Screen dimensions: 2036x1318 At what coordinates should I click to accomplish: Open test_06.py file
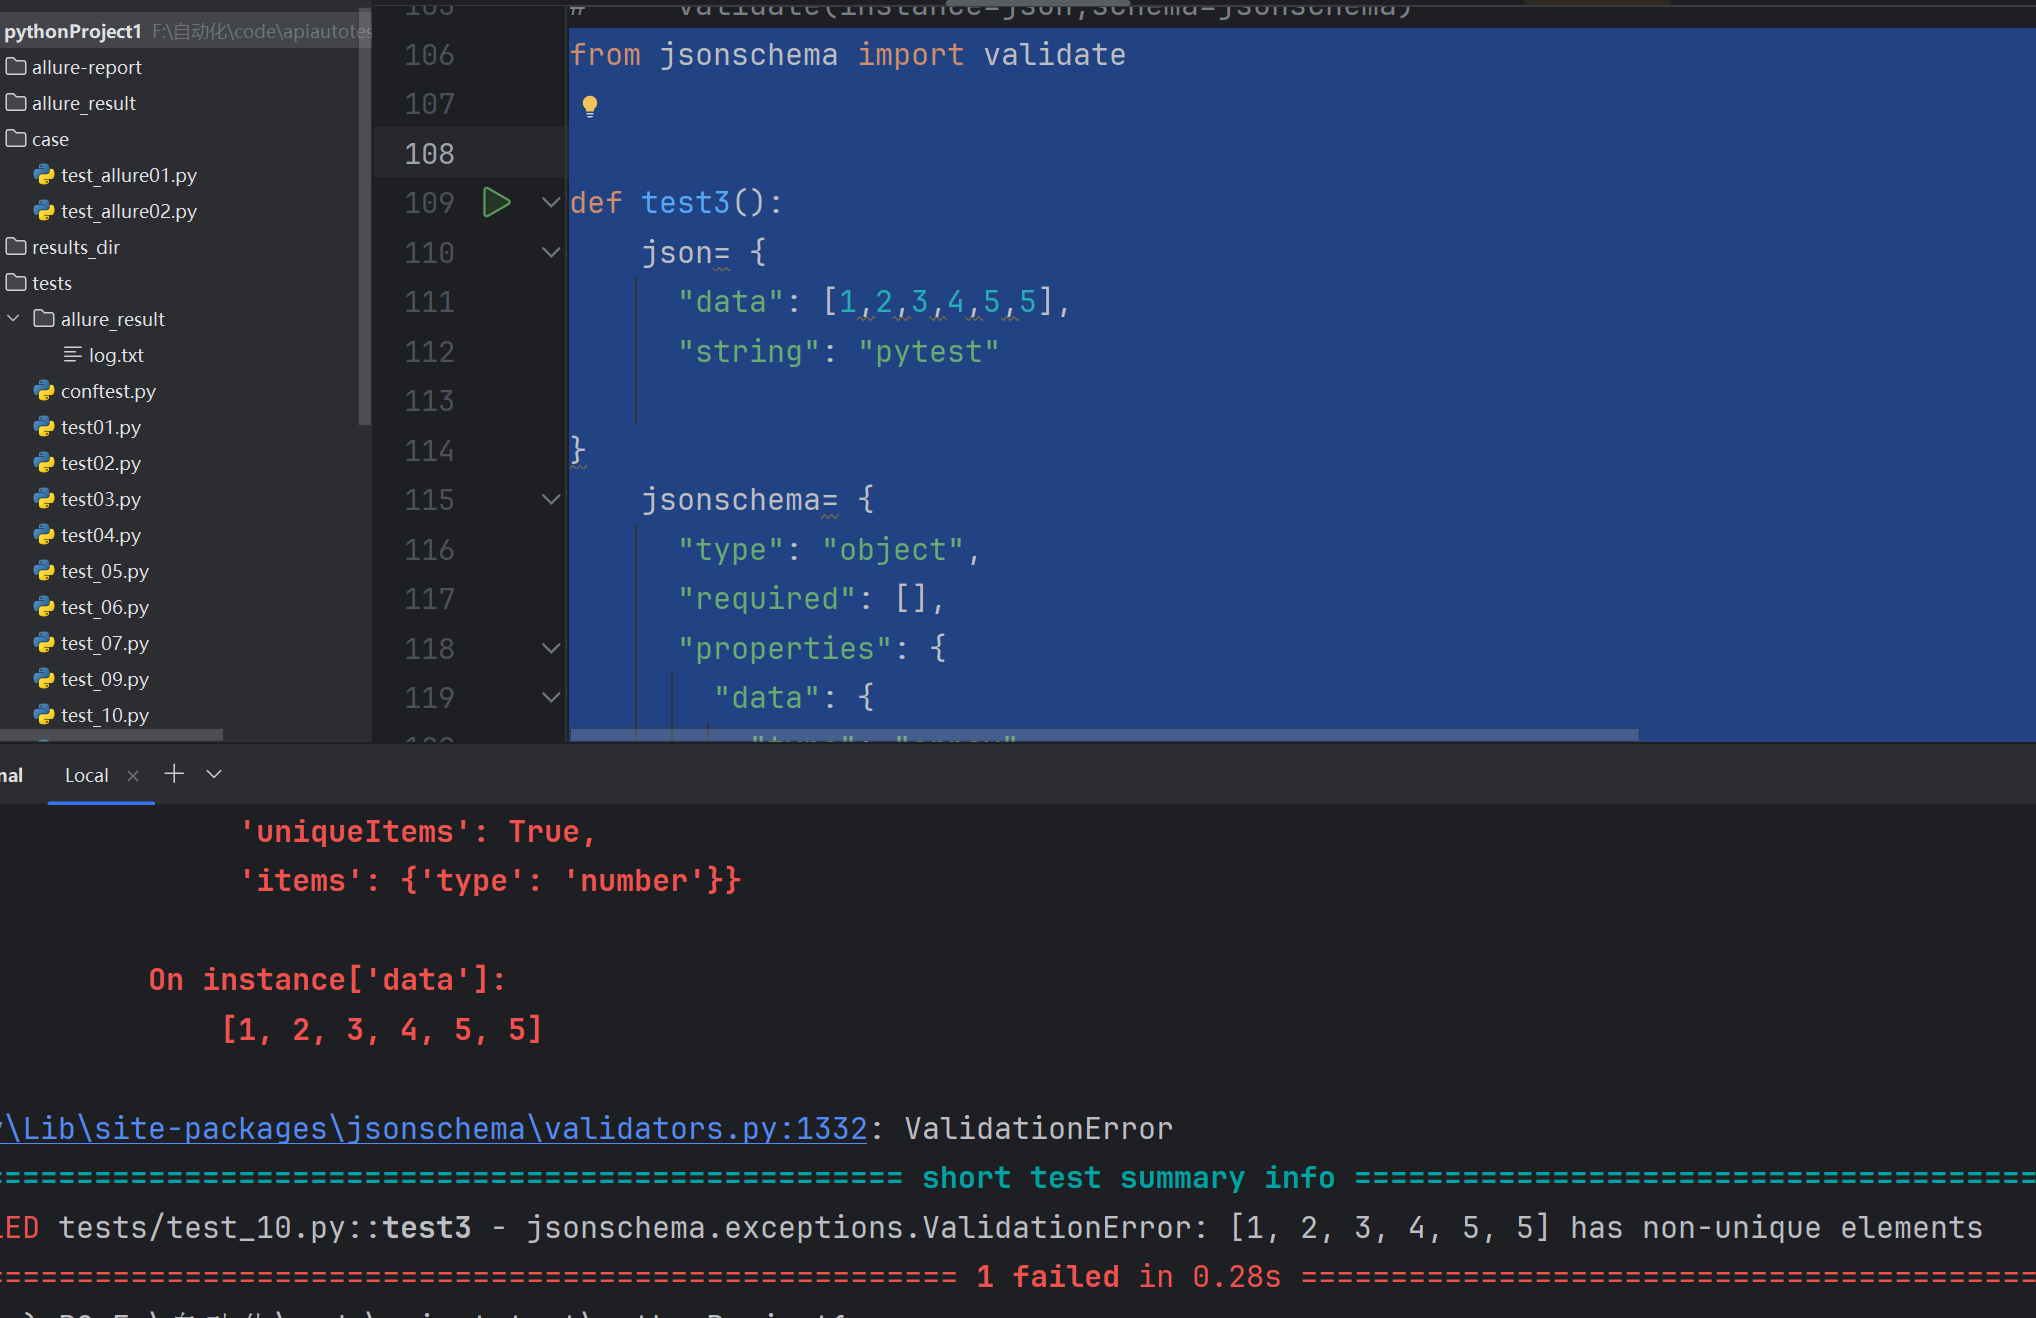coord(104,607)
